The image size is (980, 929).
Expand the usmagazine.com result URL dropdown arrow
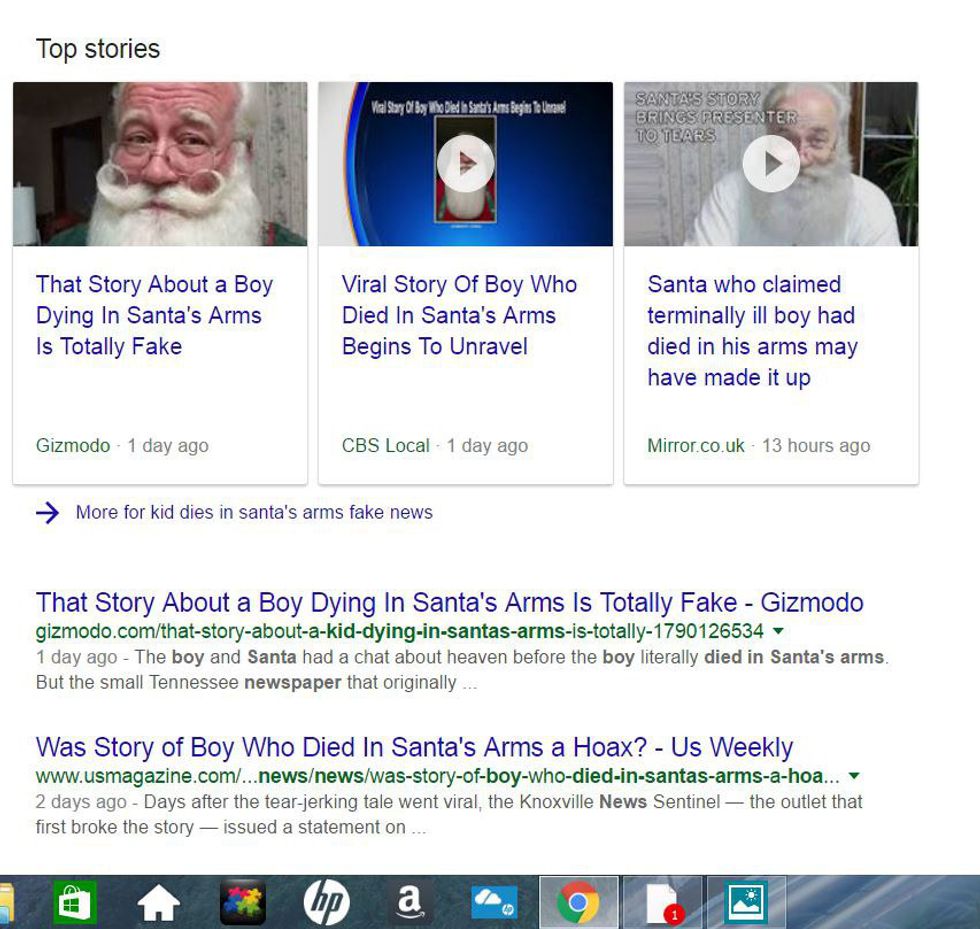[x=854, y=777]
